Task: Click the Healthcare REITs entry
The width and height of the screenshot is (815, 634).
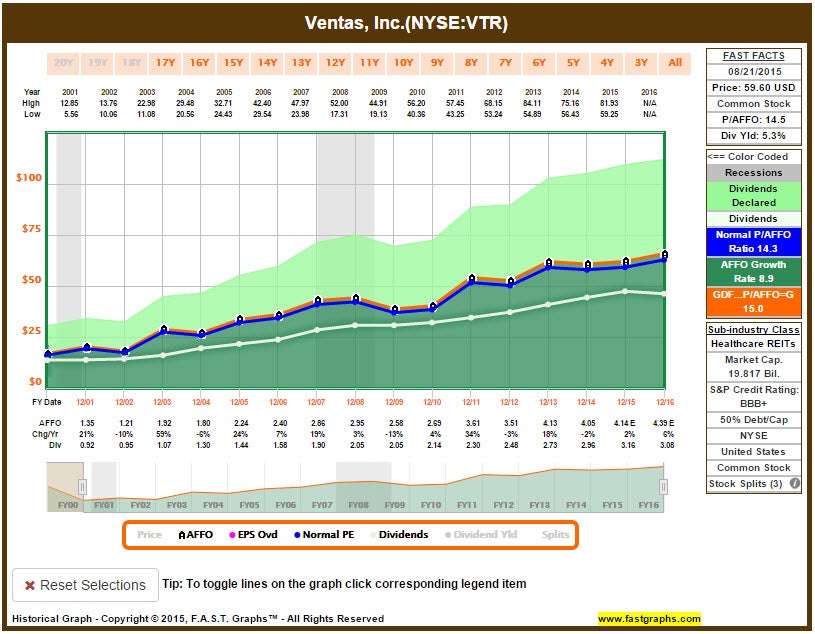Action: coord(754,344)
